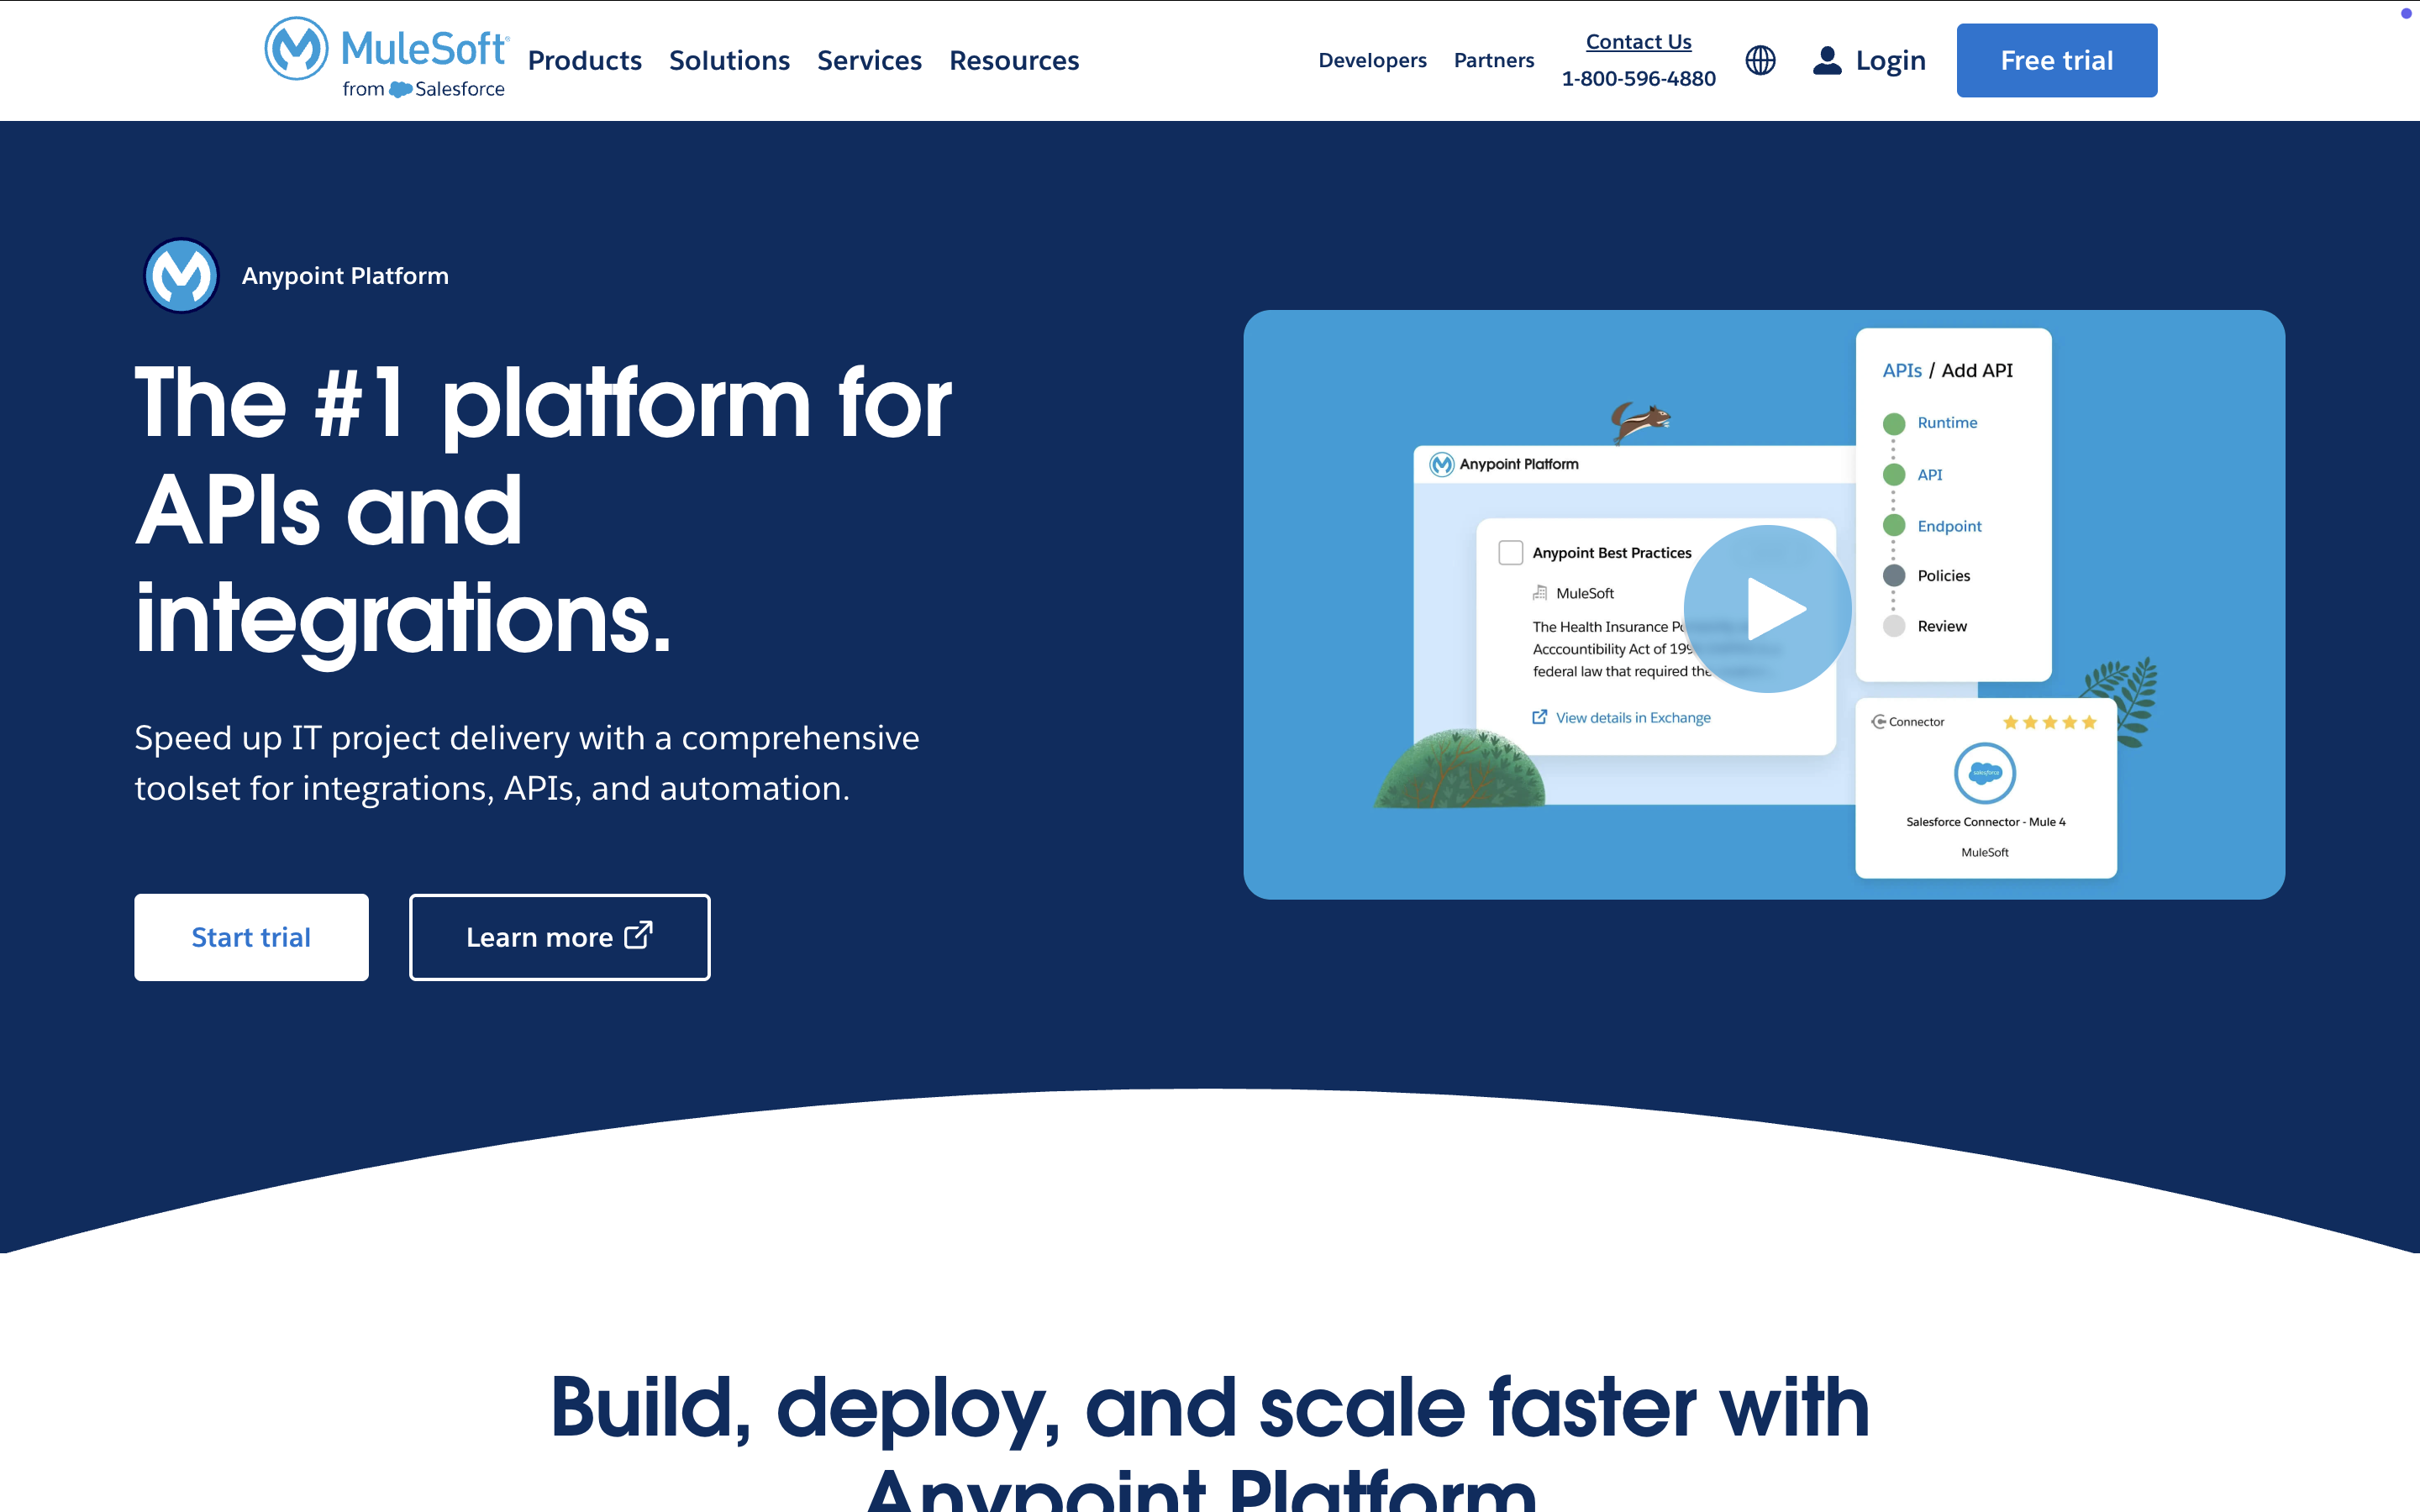Click the MuleSoft logo in header
This screenshot has height=1512, width=2420.
click(386, 58)
